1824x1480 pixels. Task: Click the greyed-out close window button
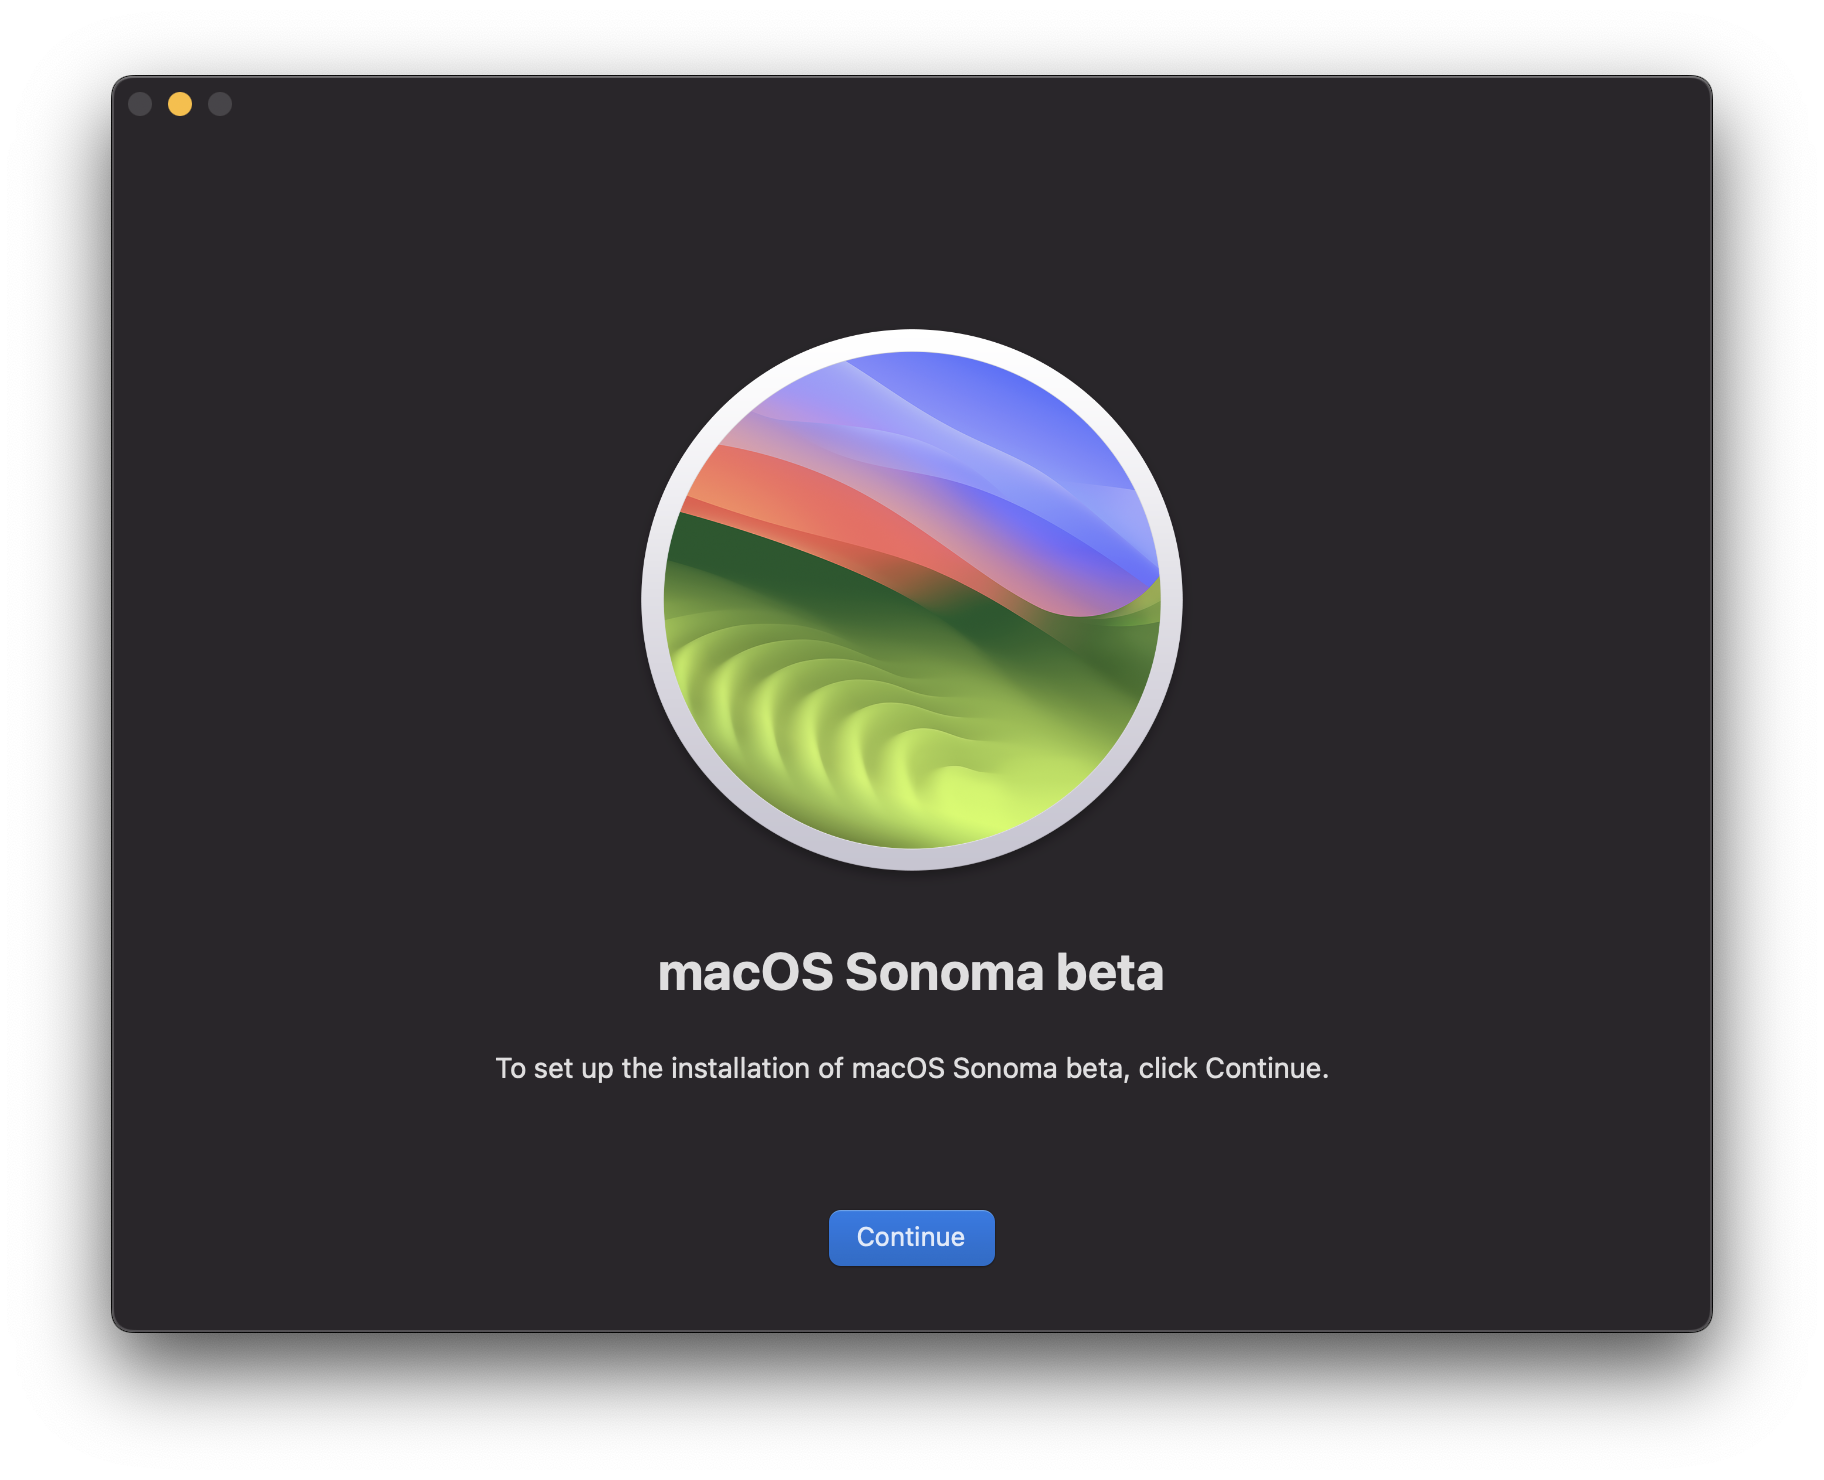140,104
